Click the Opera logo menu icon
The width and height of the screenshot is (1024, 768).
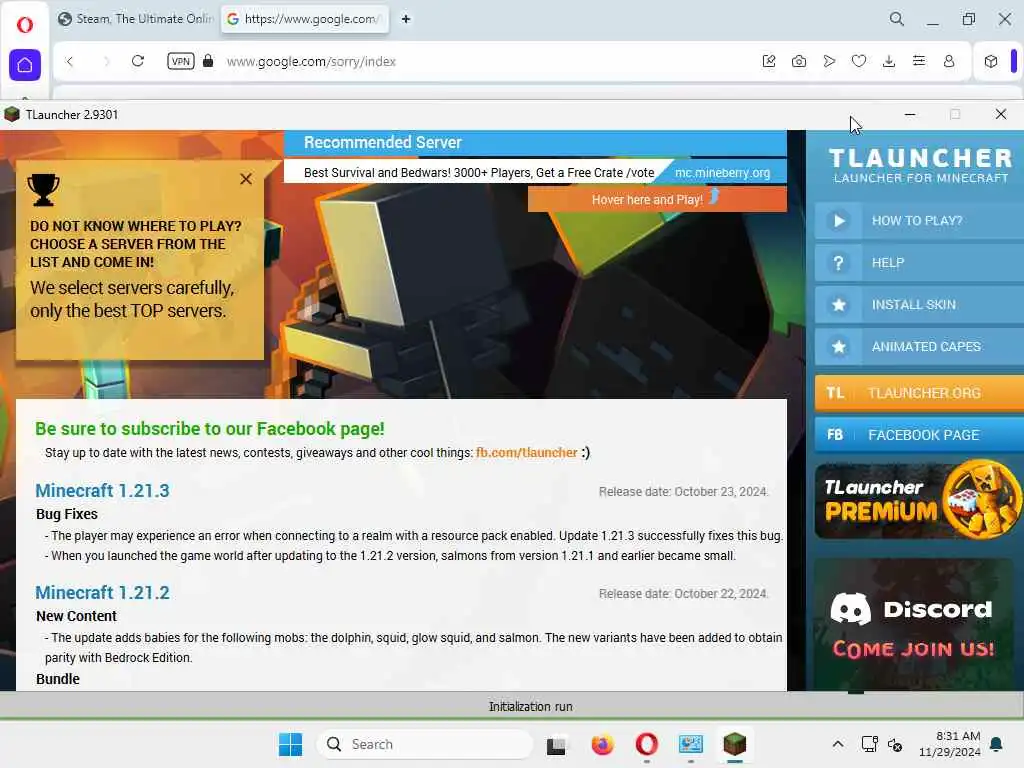click(x=25, y=25)
